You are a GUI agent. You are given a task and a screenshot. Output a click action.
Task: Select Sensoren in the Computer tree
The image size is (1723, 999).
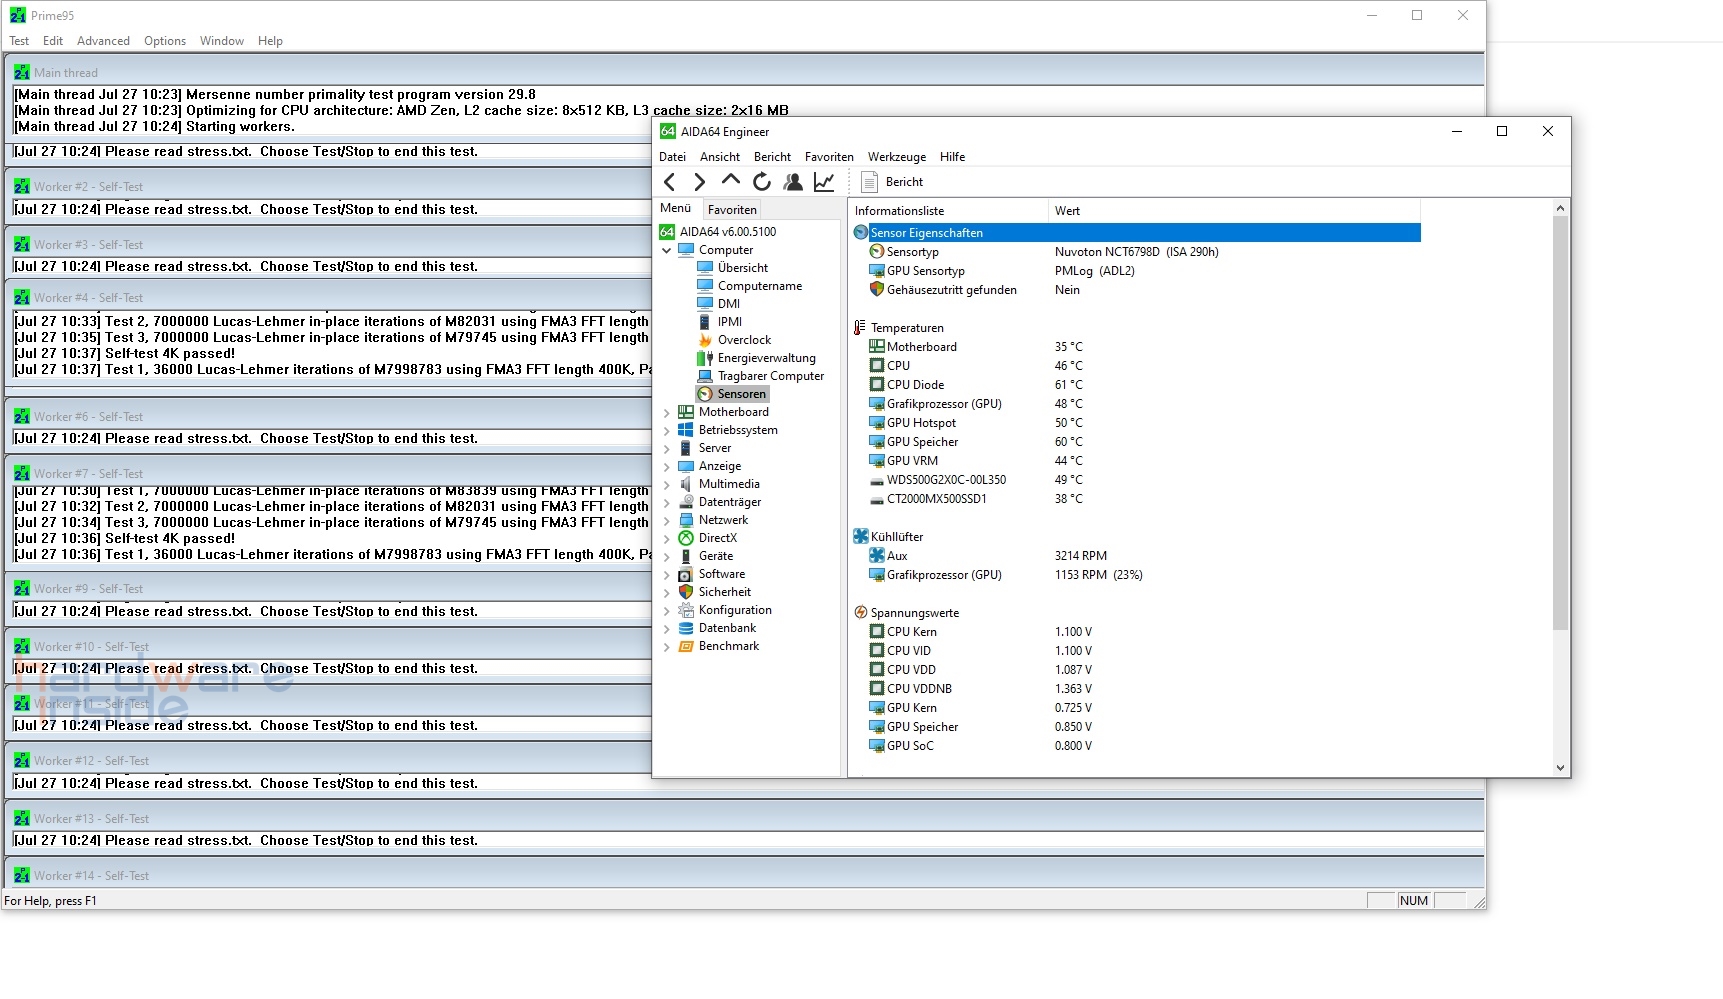click(x=741, y=394)
